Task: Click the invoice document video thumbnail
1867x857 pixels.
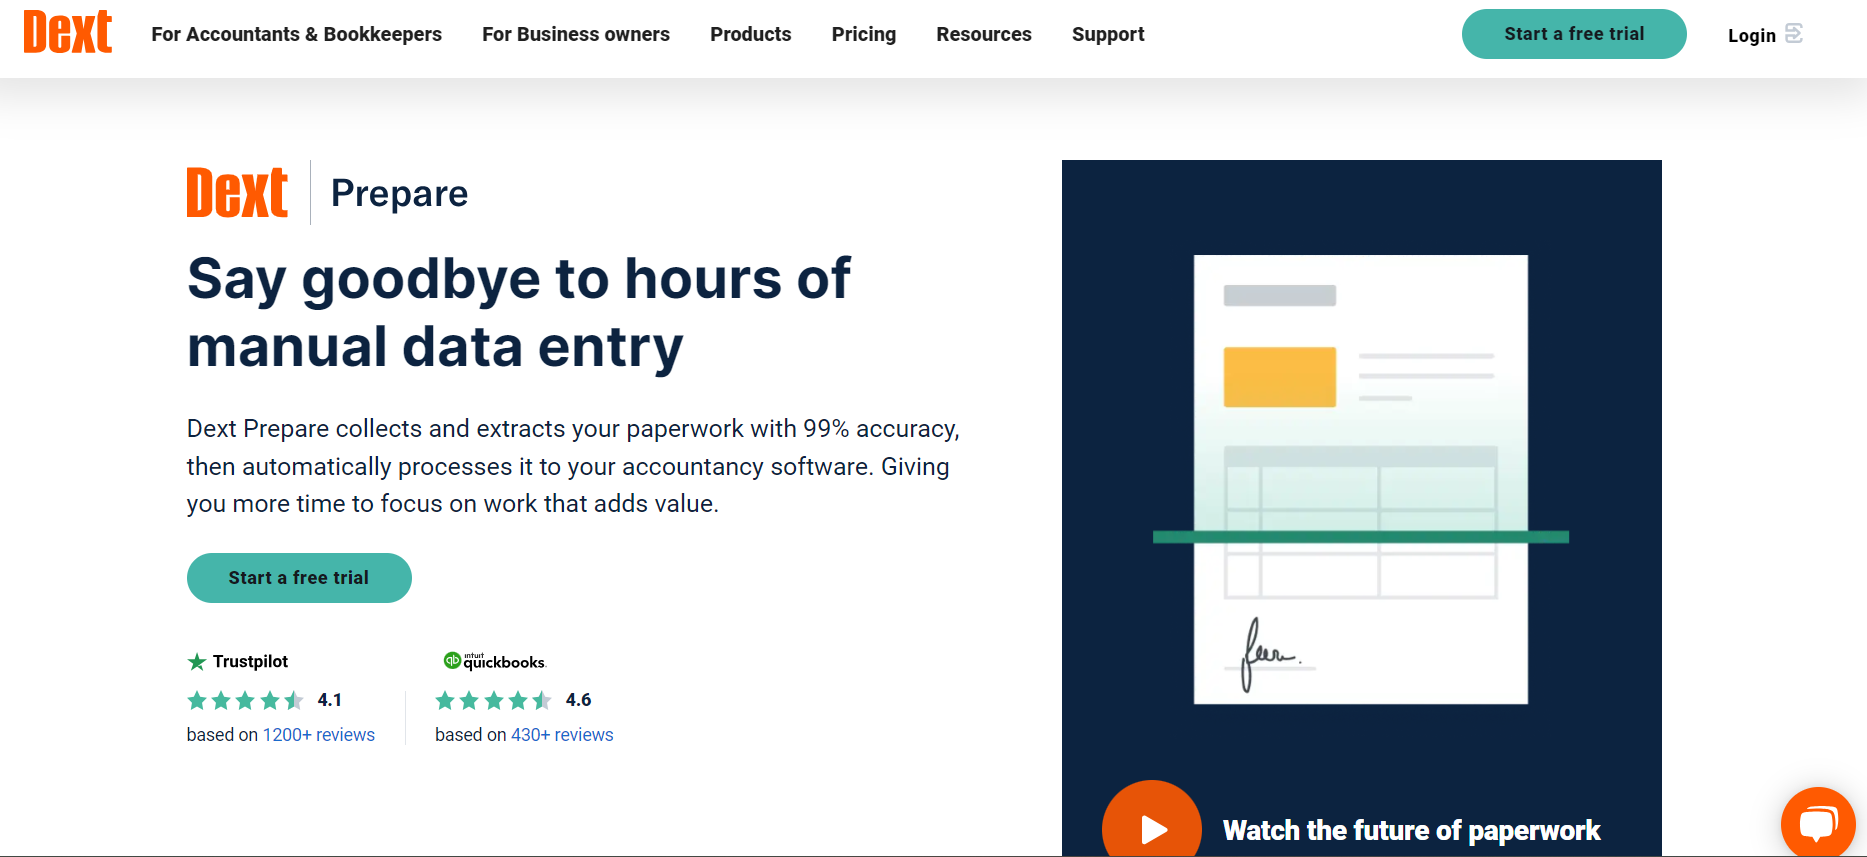Action: tap(1360, 480)
